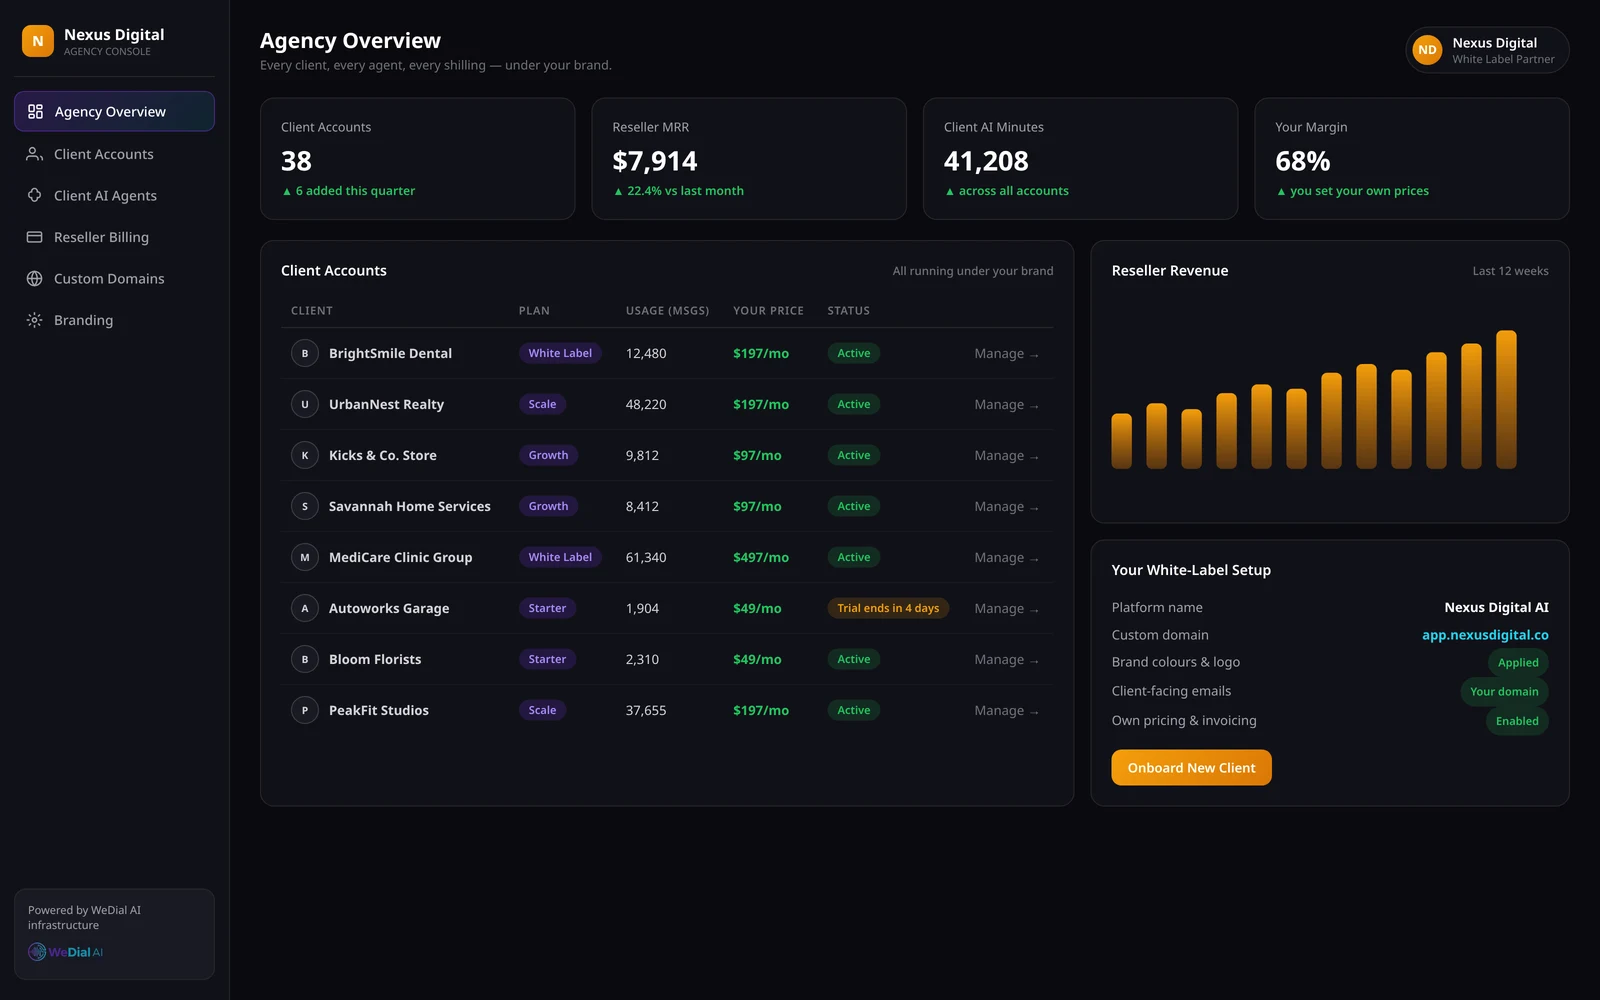Click the YOUR PRICE column header
This screenshot has height=1000, width=1600.
(x=768, y=311)
